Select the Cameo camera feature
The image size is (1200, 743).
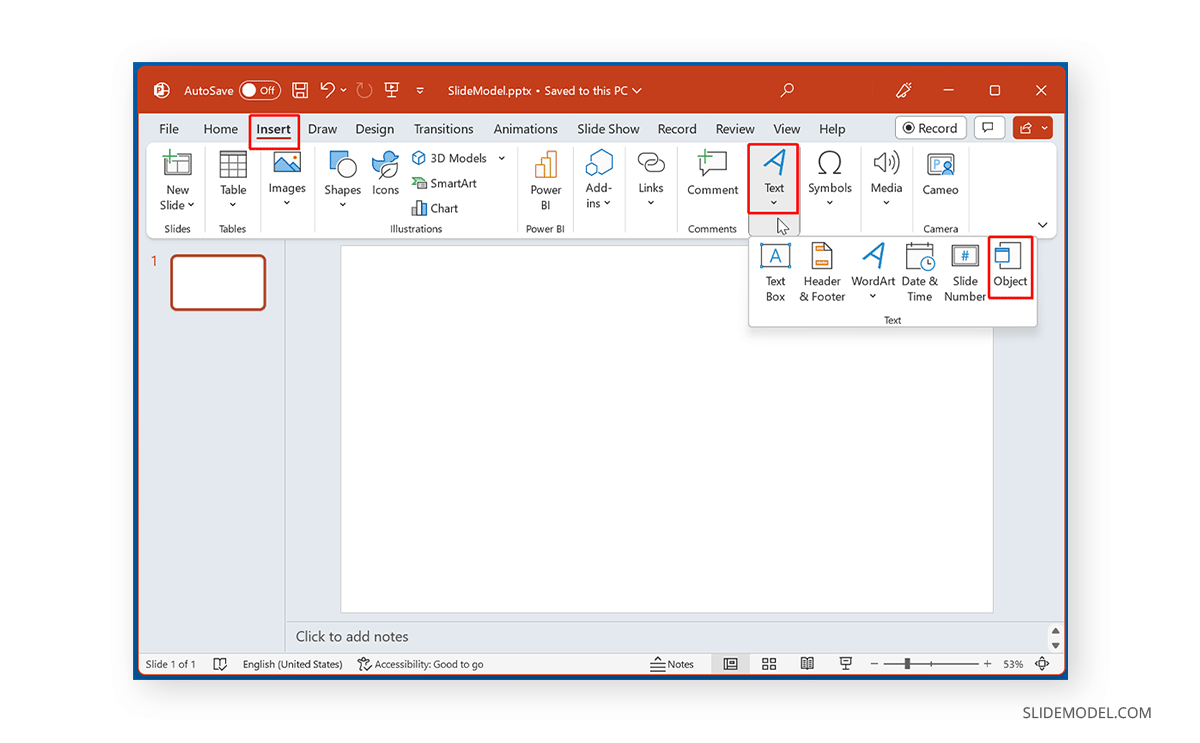pyautogui.click(x=940, y=178)
